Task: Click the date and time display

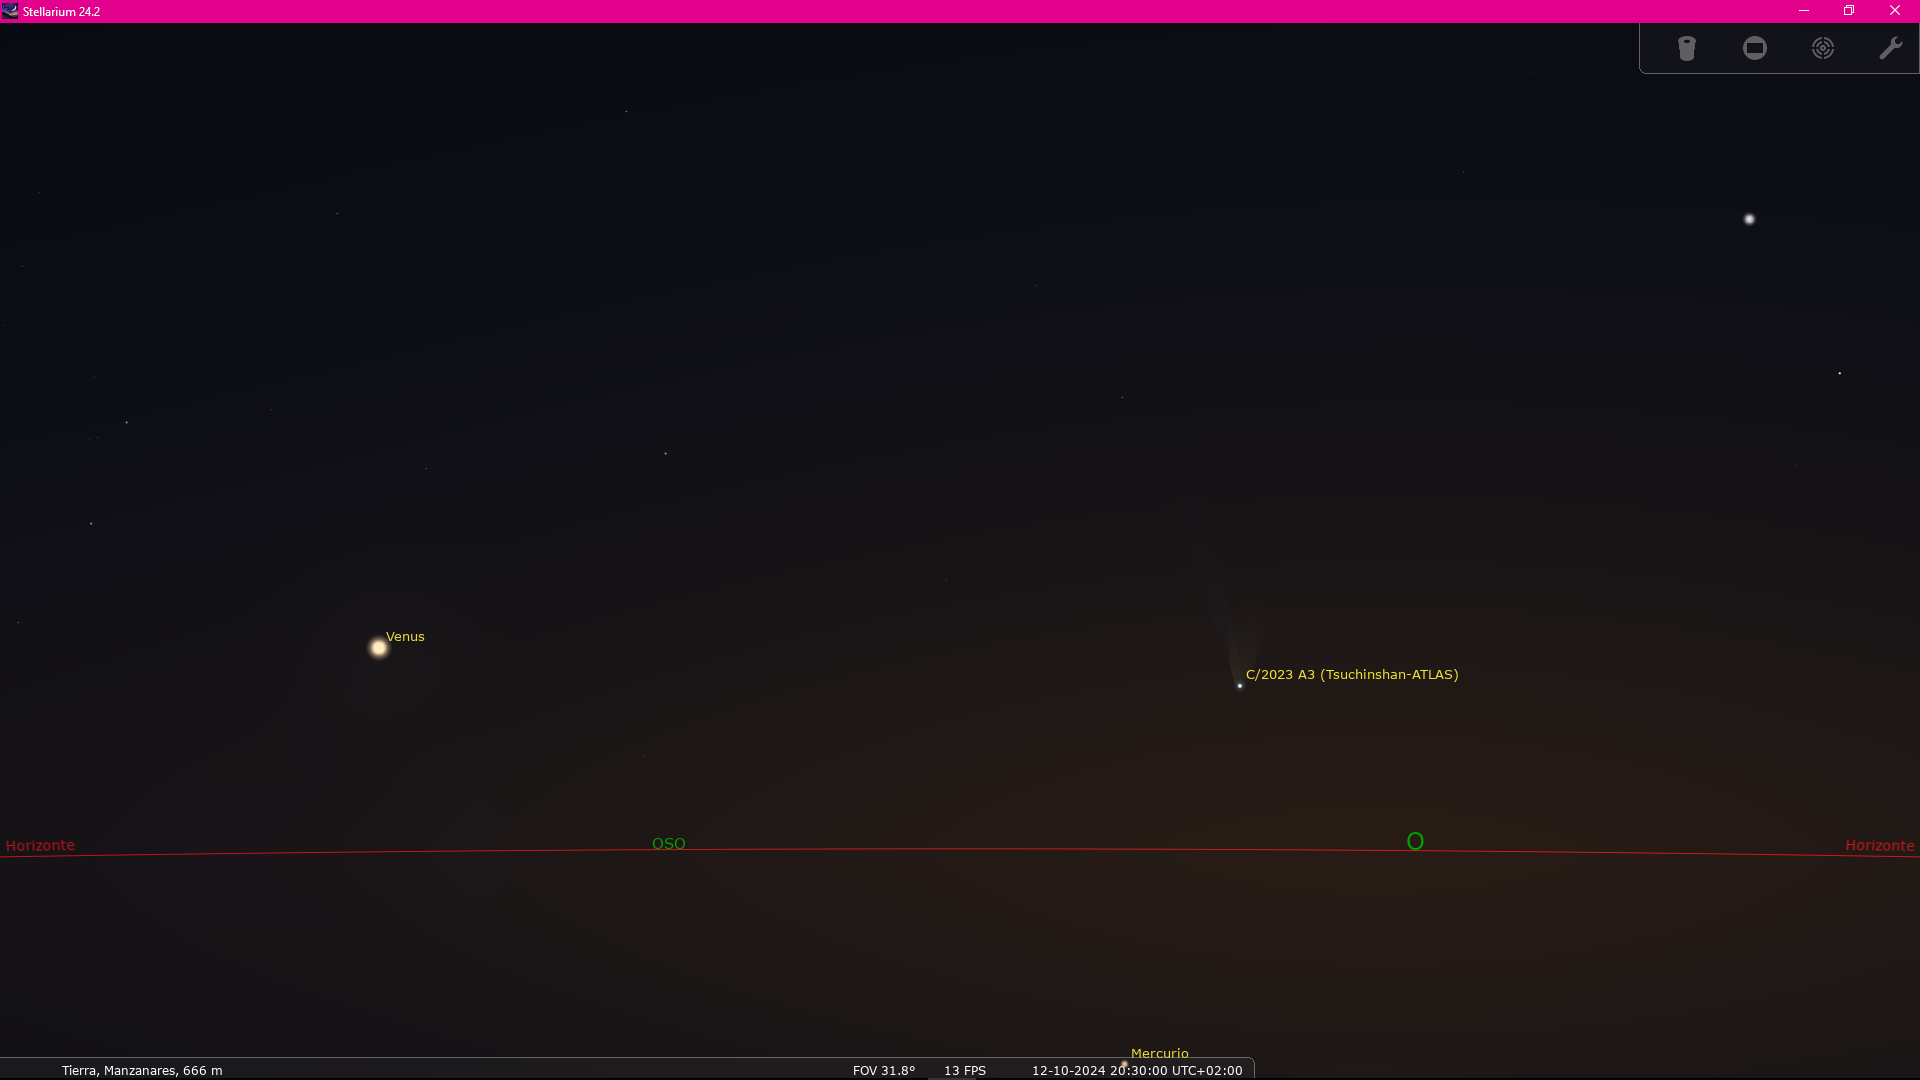Action: pos(1137,1070)
